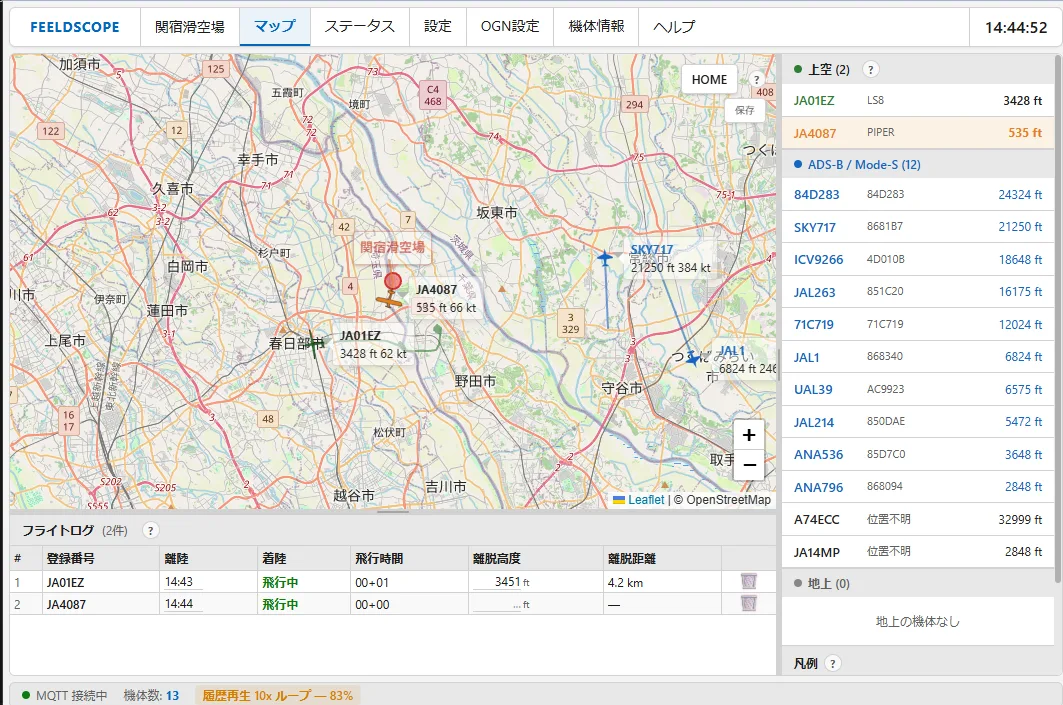1063x705 pixels.
Task: Expand the 凡例 section
Action: click(918, 663)
